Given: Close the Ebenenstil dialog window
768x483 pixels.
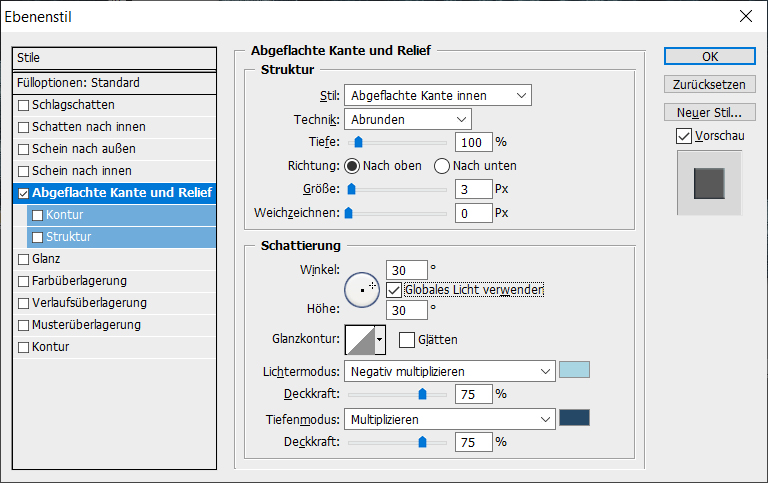Looking at the screenshot, I should (744, 16).
